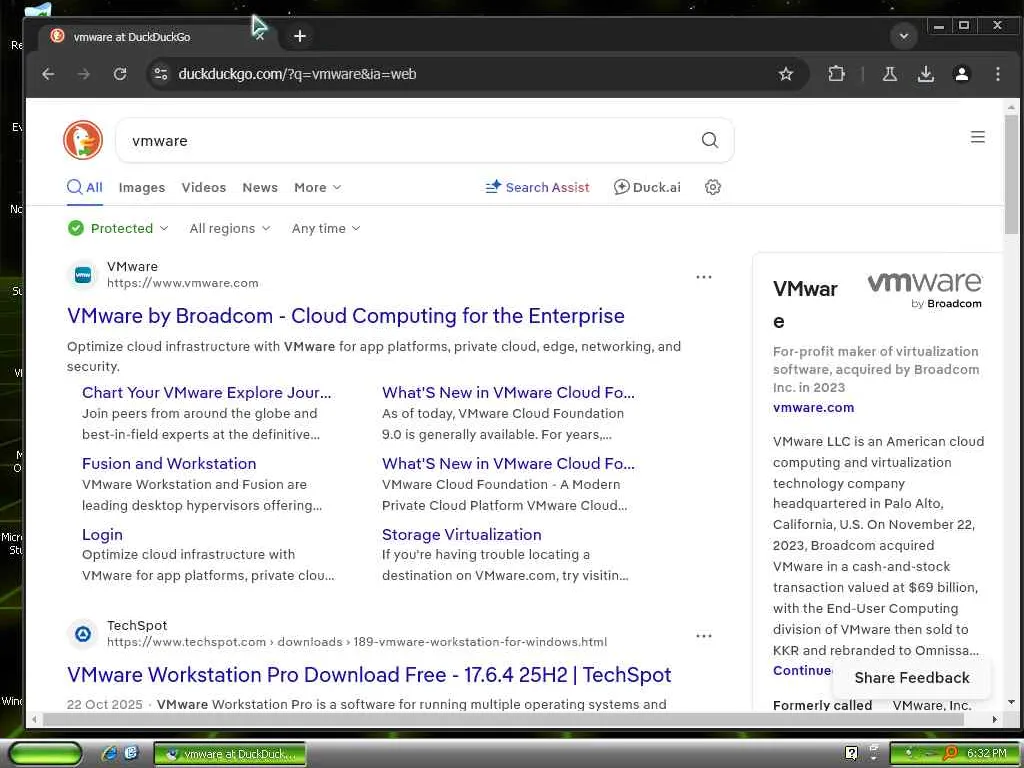Image resolution: width=1024 pixels, height=768 pixels.
Task: Click the Share Feedback button
Action: [912, 678]
